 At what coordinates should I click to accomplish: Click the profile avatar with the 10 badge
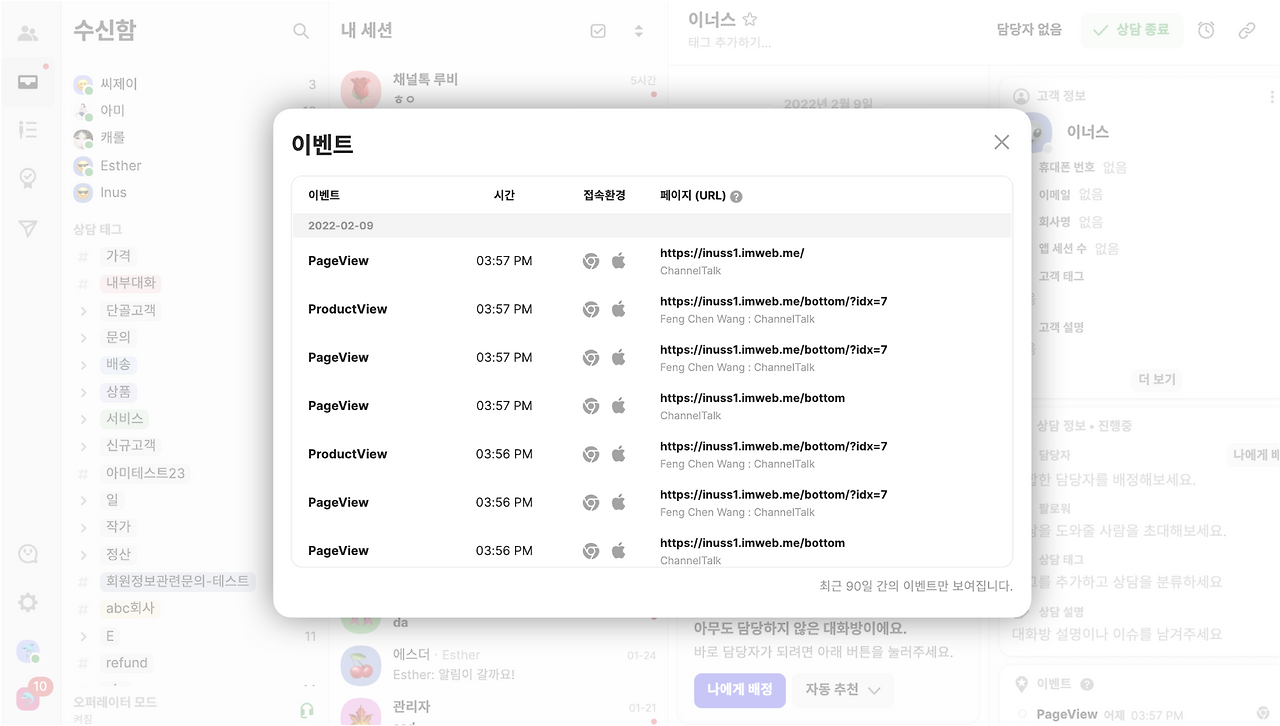click(x=28, y=698)
